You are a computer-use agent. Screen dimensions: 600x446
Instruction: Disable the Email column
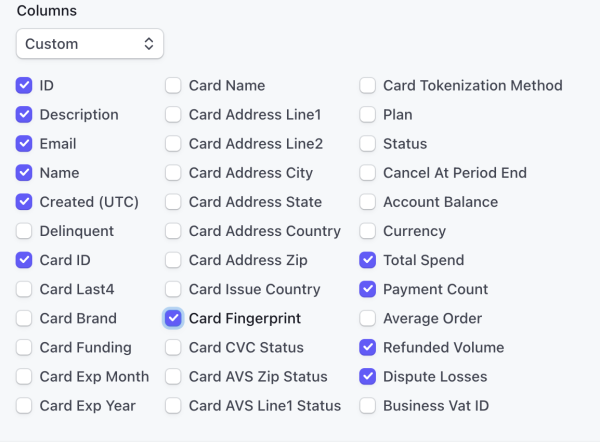(24, 144)
